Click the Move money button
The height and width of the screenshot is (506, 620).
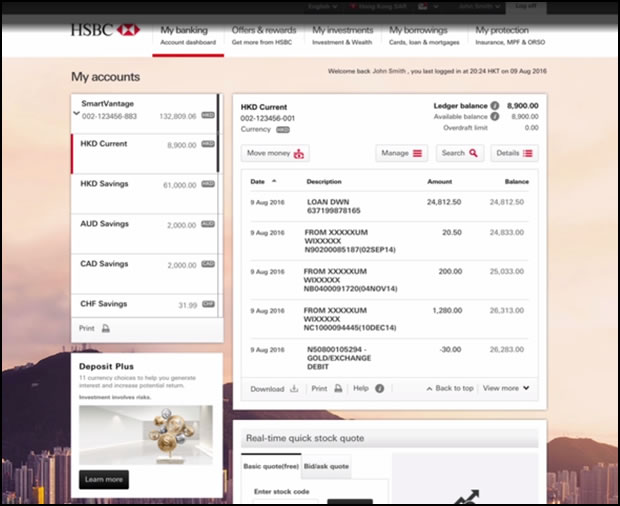(275, 153)
